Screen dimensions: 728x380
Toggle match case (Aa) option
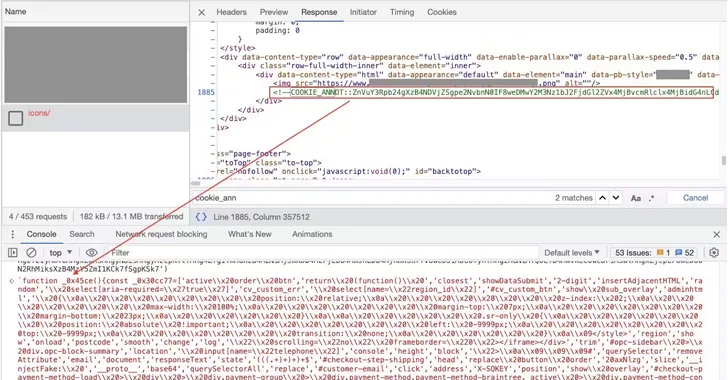coord(636,198)
